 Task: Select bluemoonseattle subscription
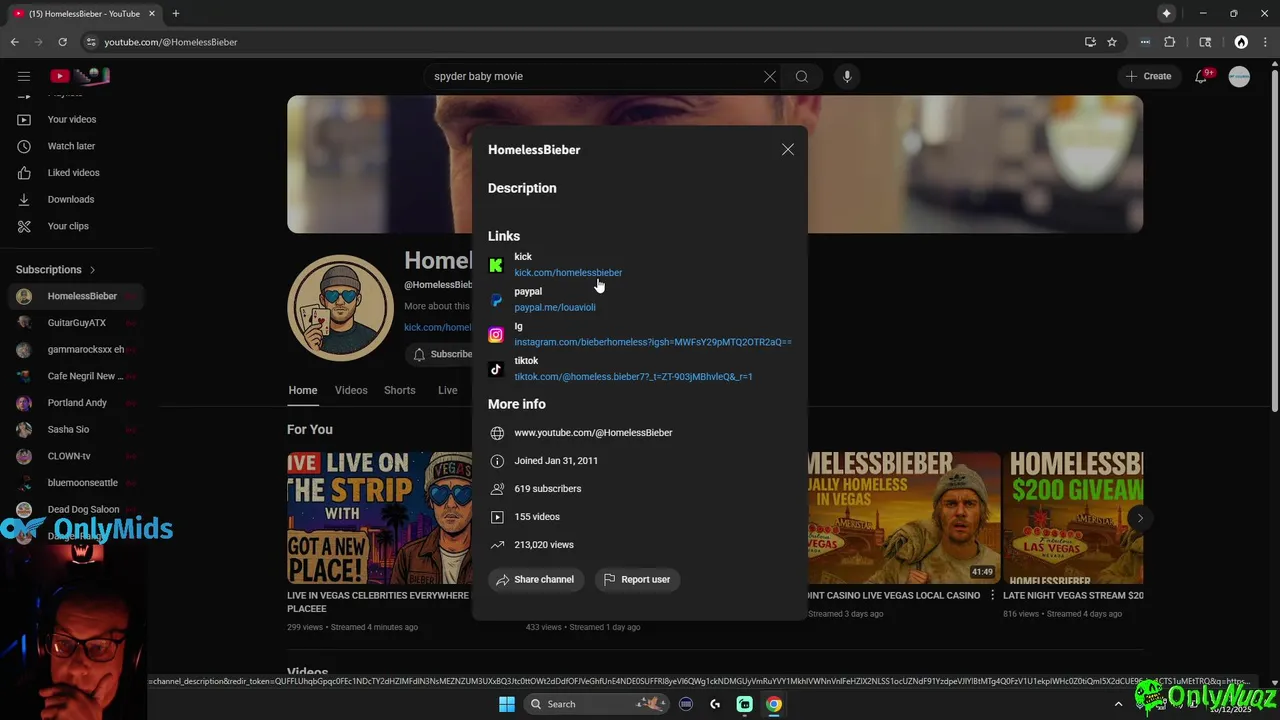pyautogui.click(x=76, y=483)
